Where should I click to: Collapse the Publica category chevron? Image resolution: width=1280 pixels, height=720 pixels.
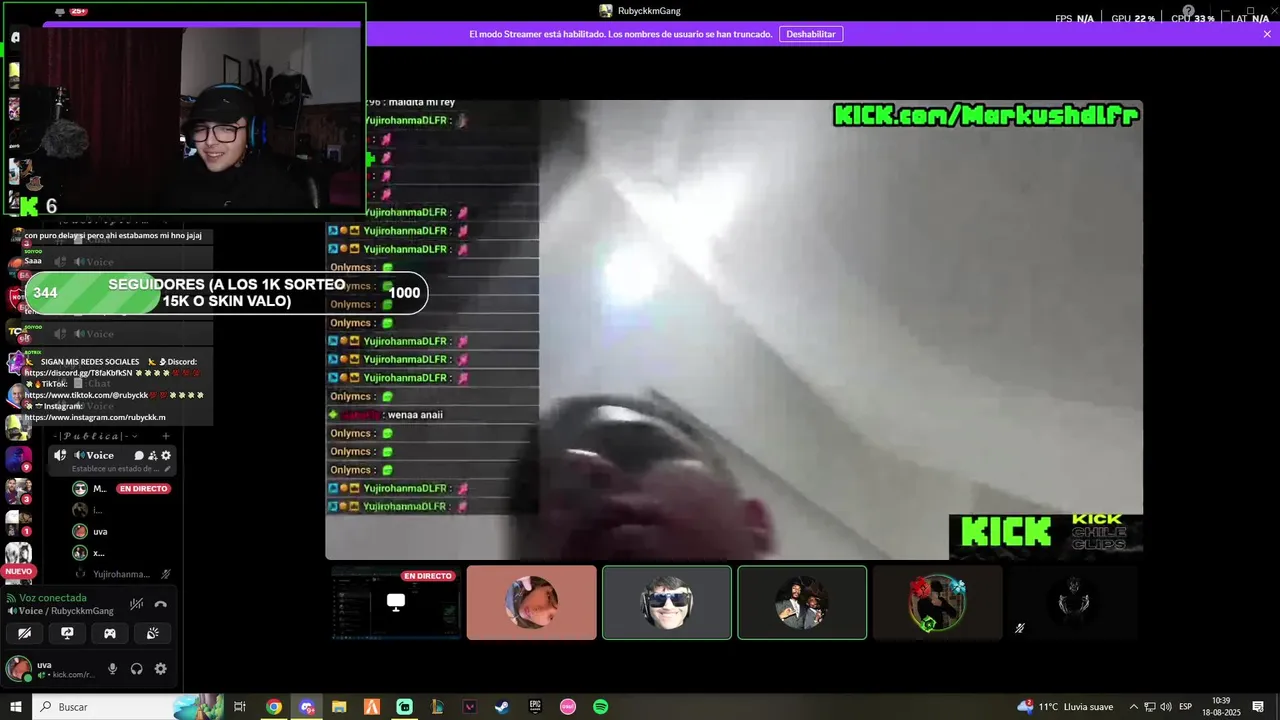(134, 435)
